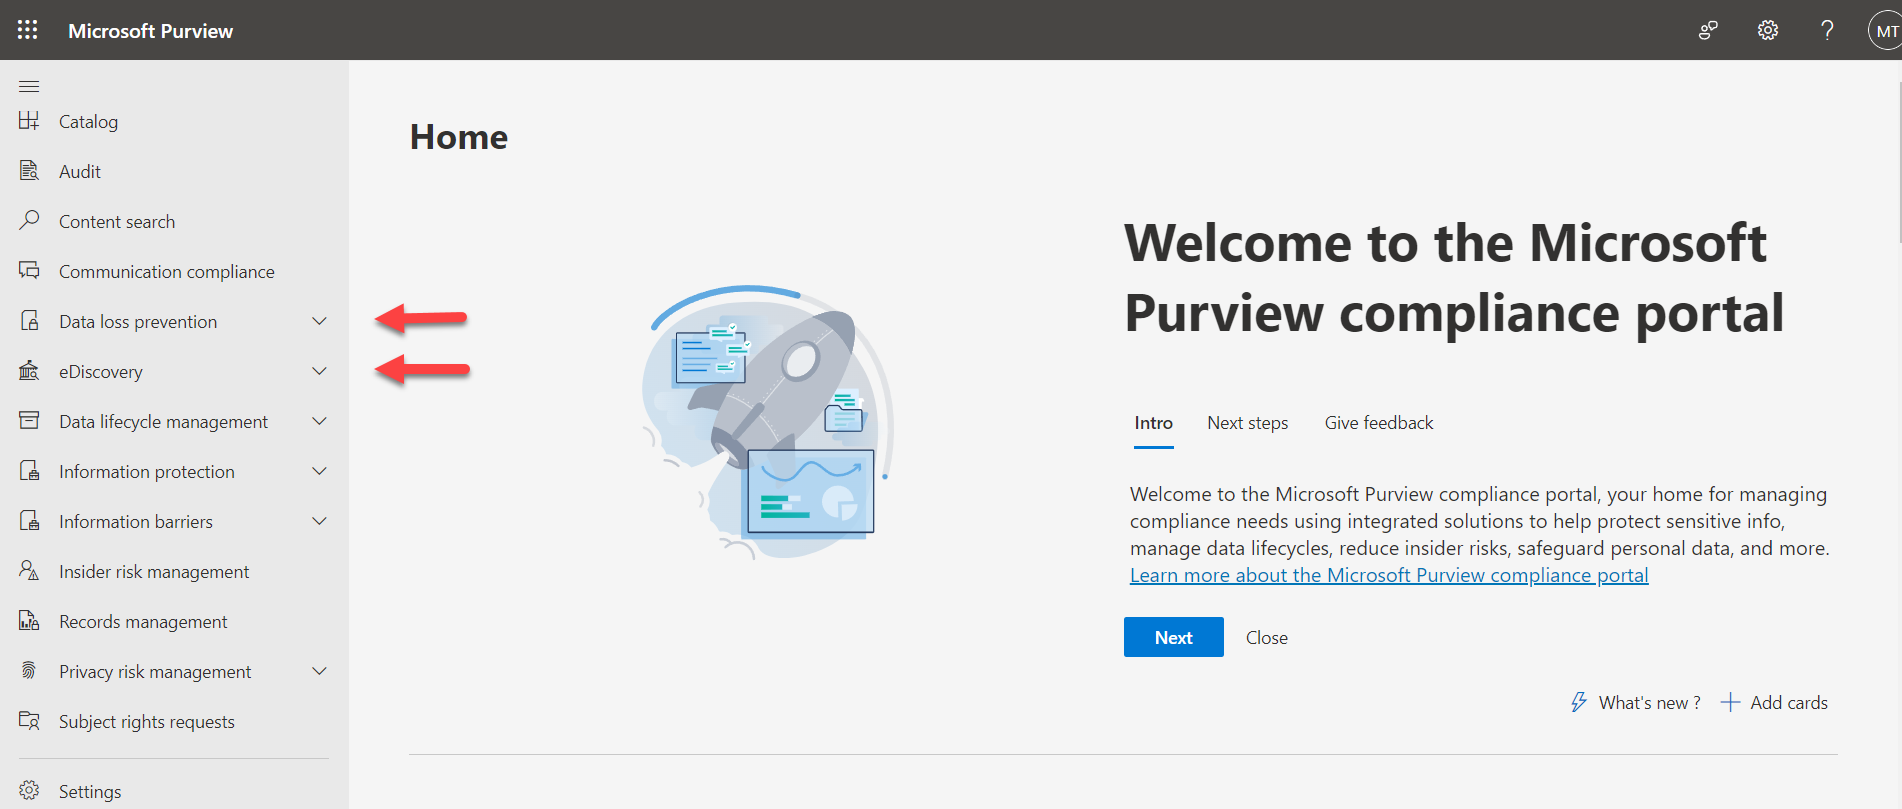Click the Data lifecycle management label
The height and width of the screenshot is (809, 1902).
(x=163, y=422)
